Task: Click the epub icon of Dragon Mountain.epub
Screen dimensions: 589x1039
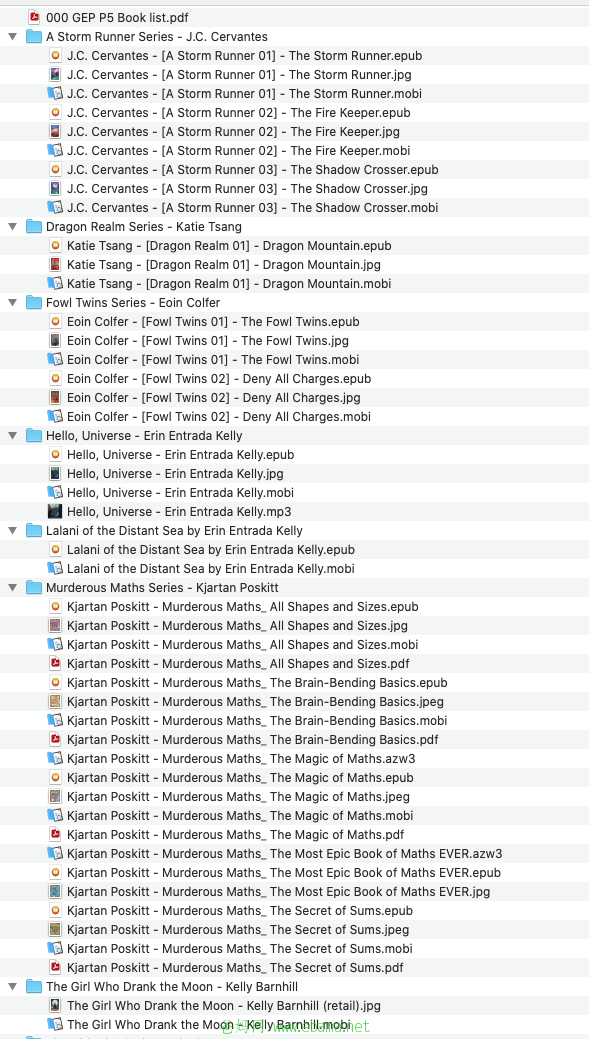Action: click(x=56, y=246)
